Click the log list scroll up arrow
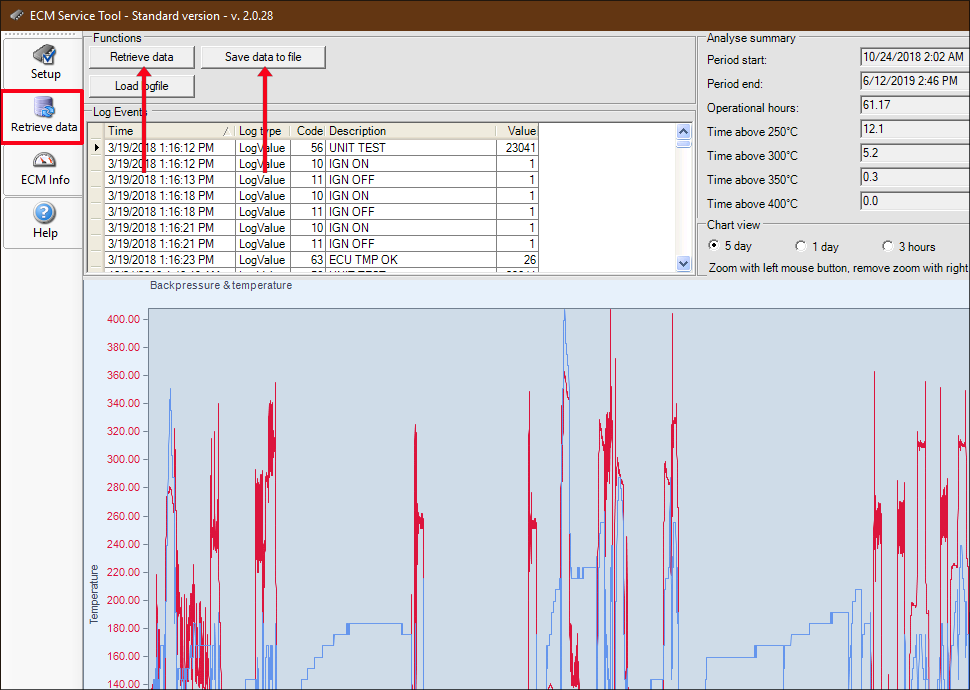Image resolution: width=970 pixels, height=690 pixels. click(x=684, y=131)
